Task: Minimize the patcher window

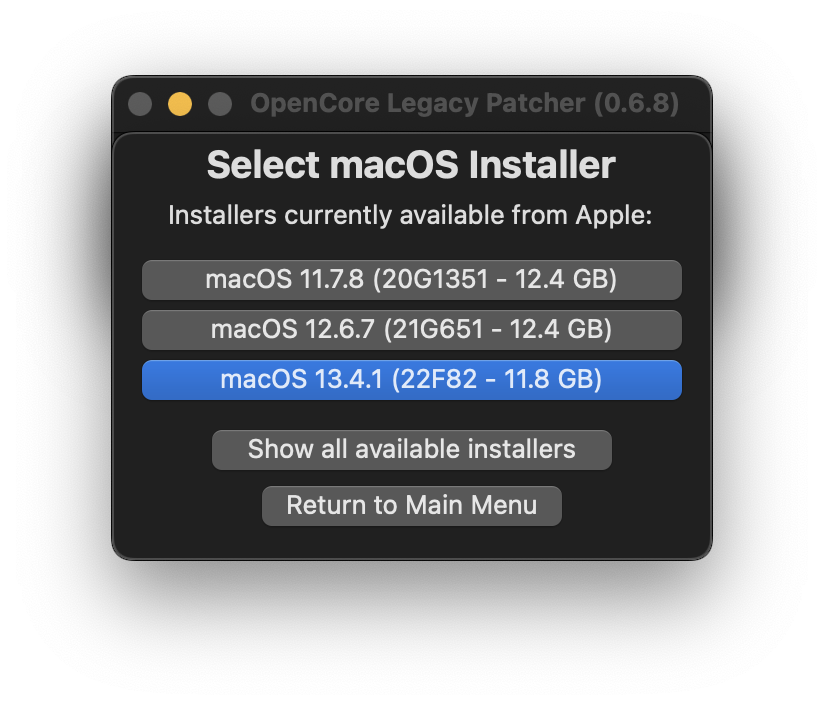Action: [180, 103]
